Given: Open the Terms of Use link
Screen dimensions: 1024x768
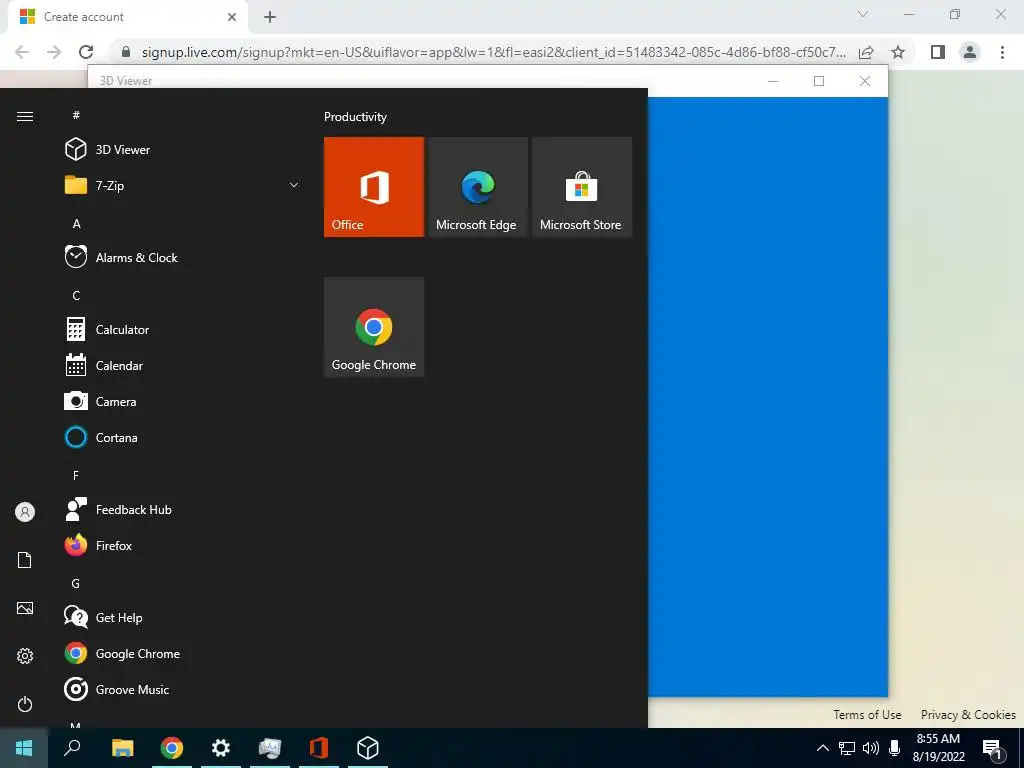Looking at the screenshot, I should point(867,714).
